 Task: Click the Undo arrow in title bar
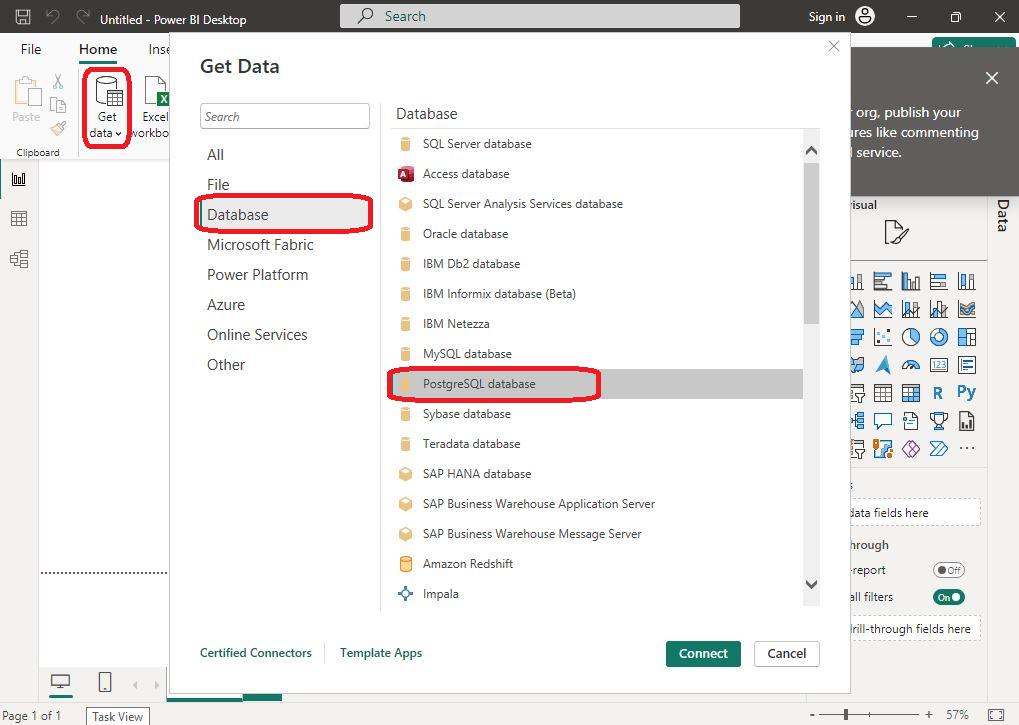53,17
